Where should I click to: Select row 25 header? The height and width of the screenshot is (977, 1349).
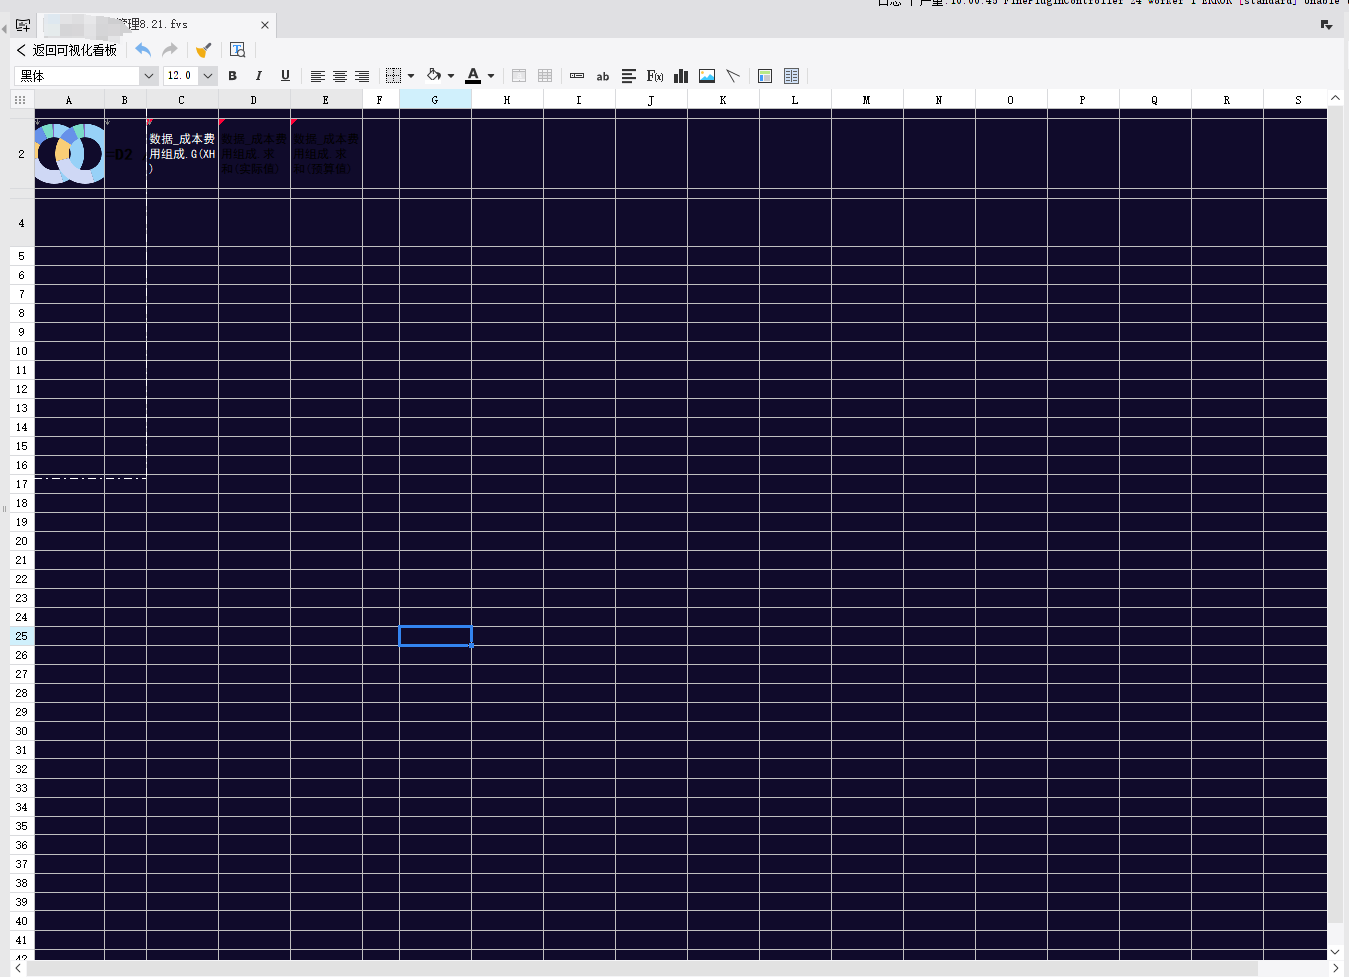coord(21,636)
